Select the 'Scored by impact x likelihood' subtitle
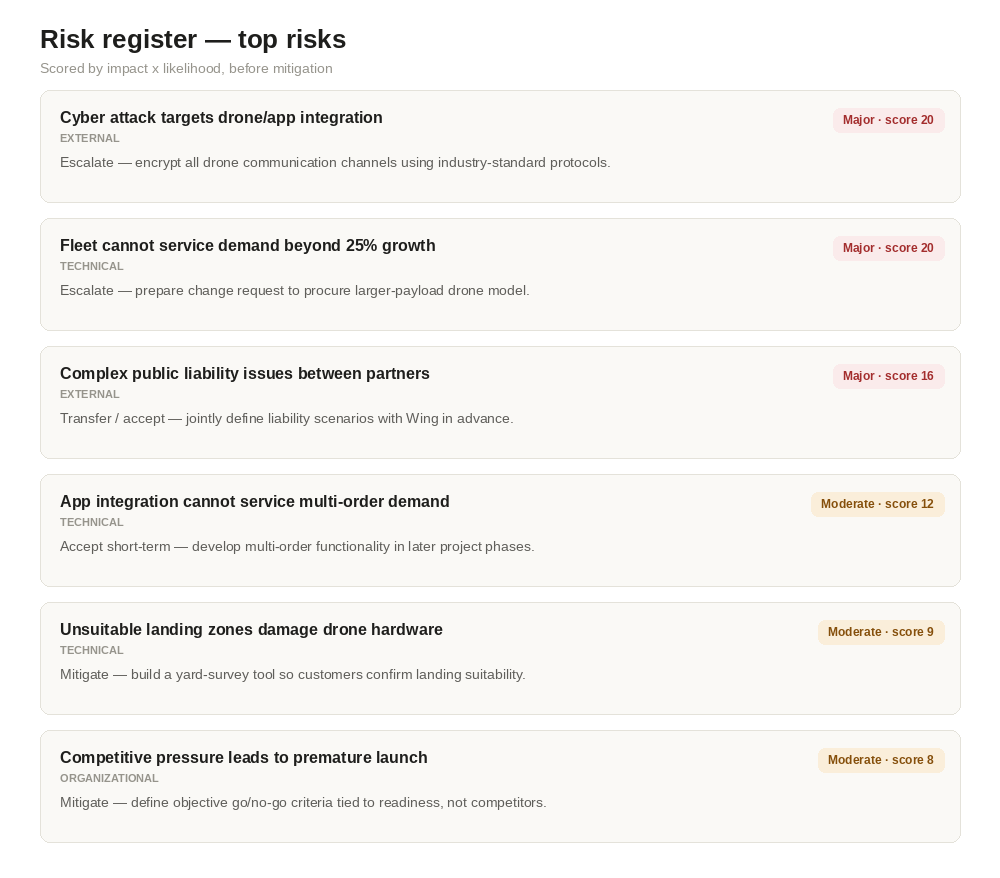1000x878 pixels. point(186,69)
